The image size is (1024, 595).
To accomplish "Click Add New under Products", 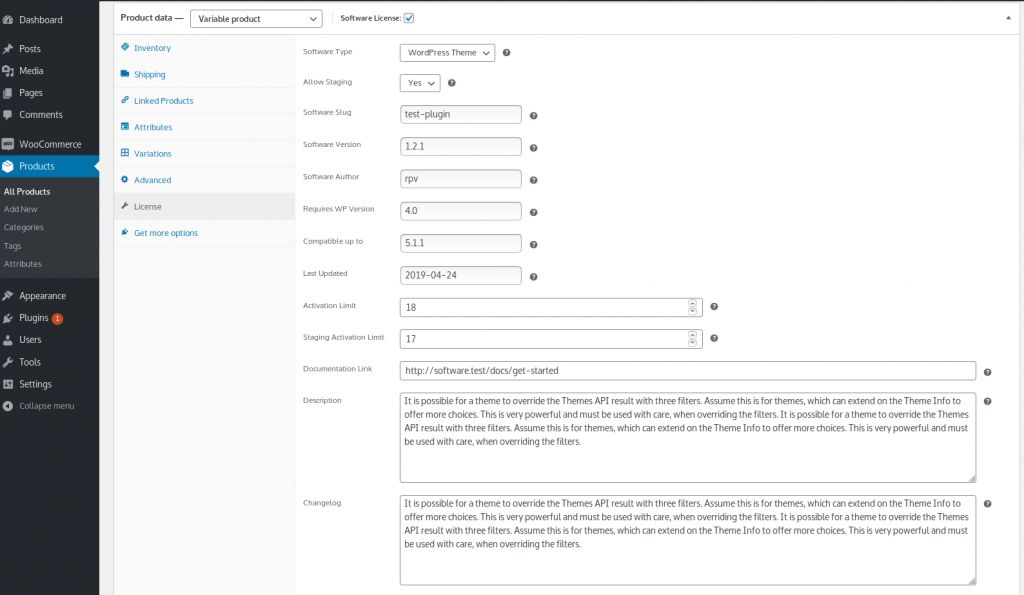I will [x=20, y=210].
